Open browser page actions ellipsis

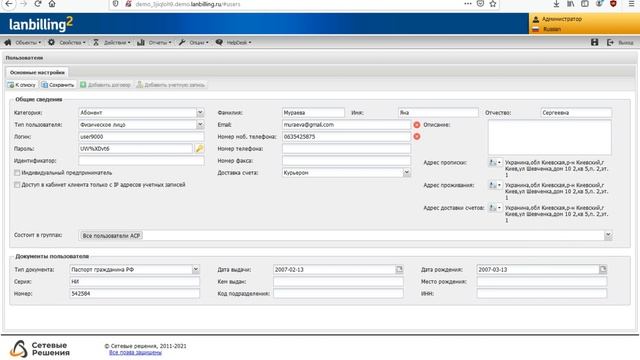point(468,4)
